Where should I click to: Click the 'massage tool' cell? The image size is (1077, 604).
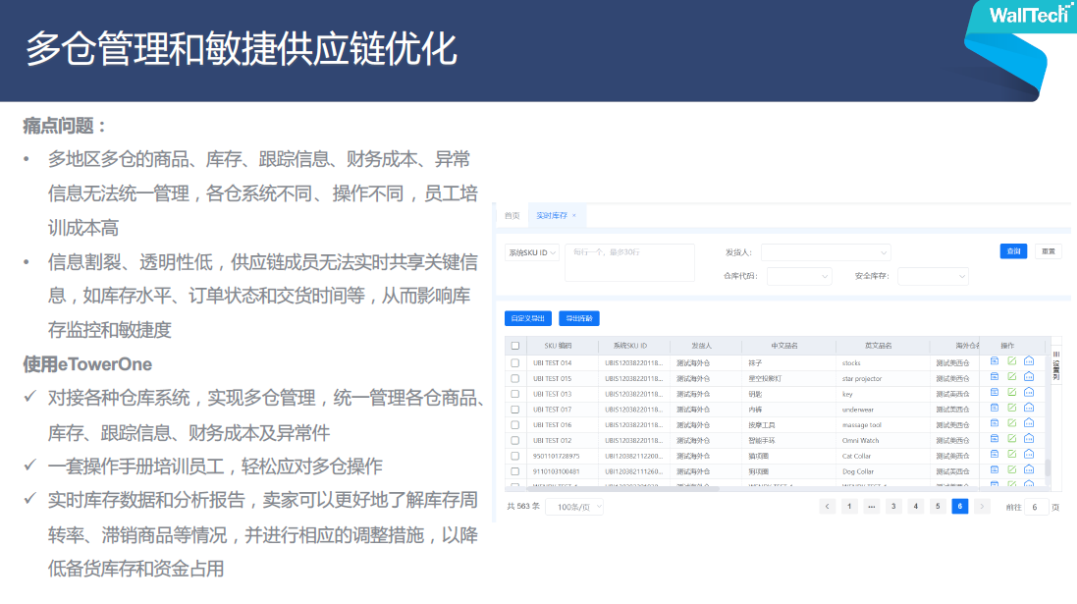(861, 425)
